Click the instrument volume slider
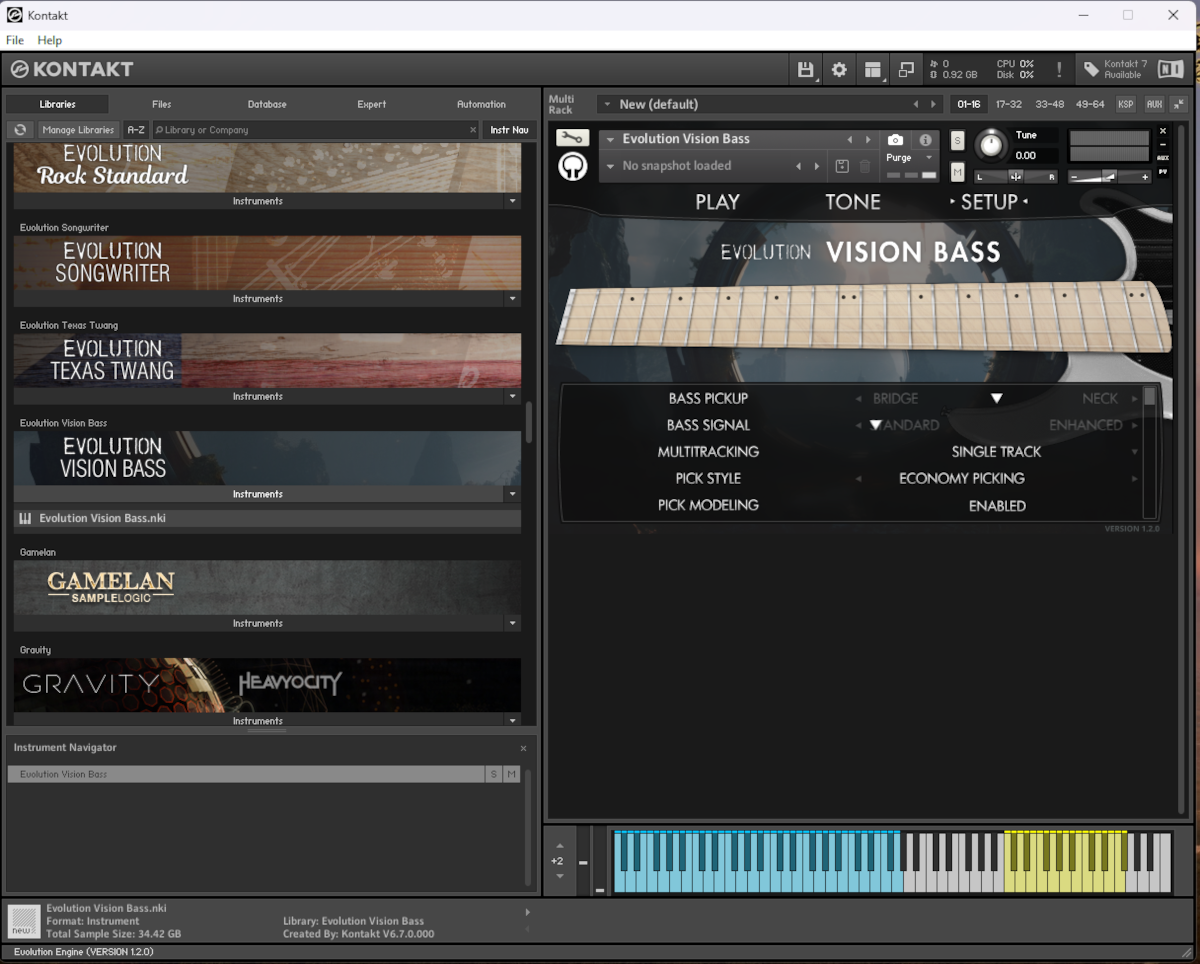 click(x=1109, y=177)
